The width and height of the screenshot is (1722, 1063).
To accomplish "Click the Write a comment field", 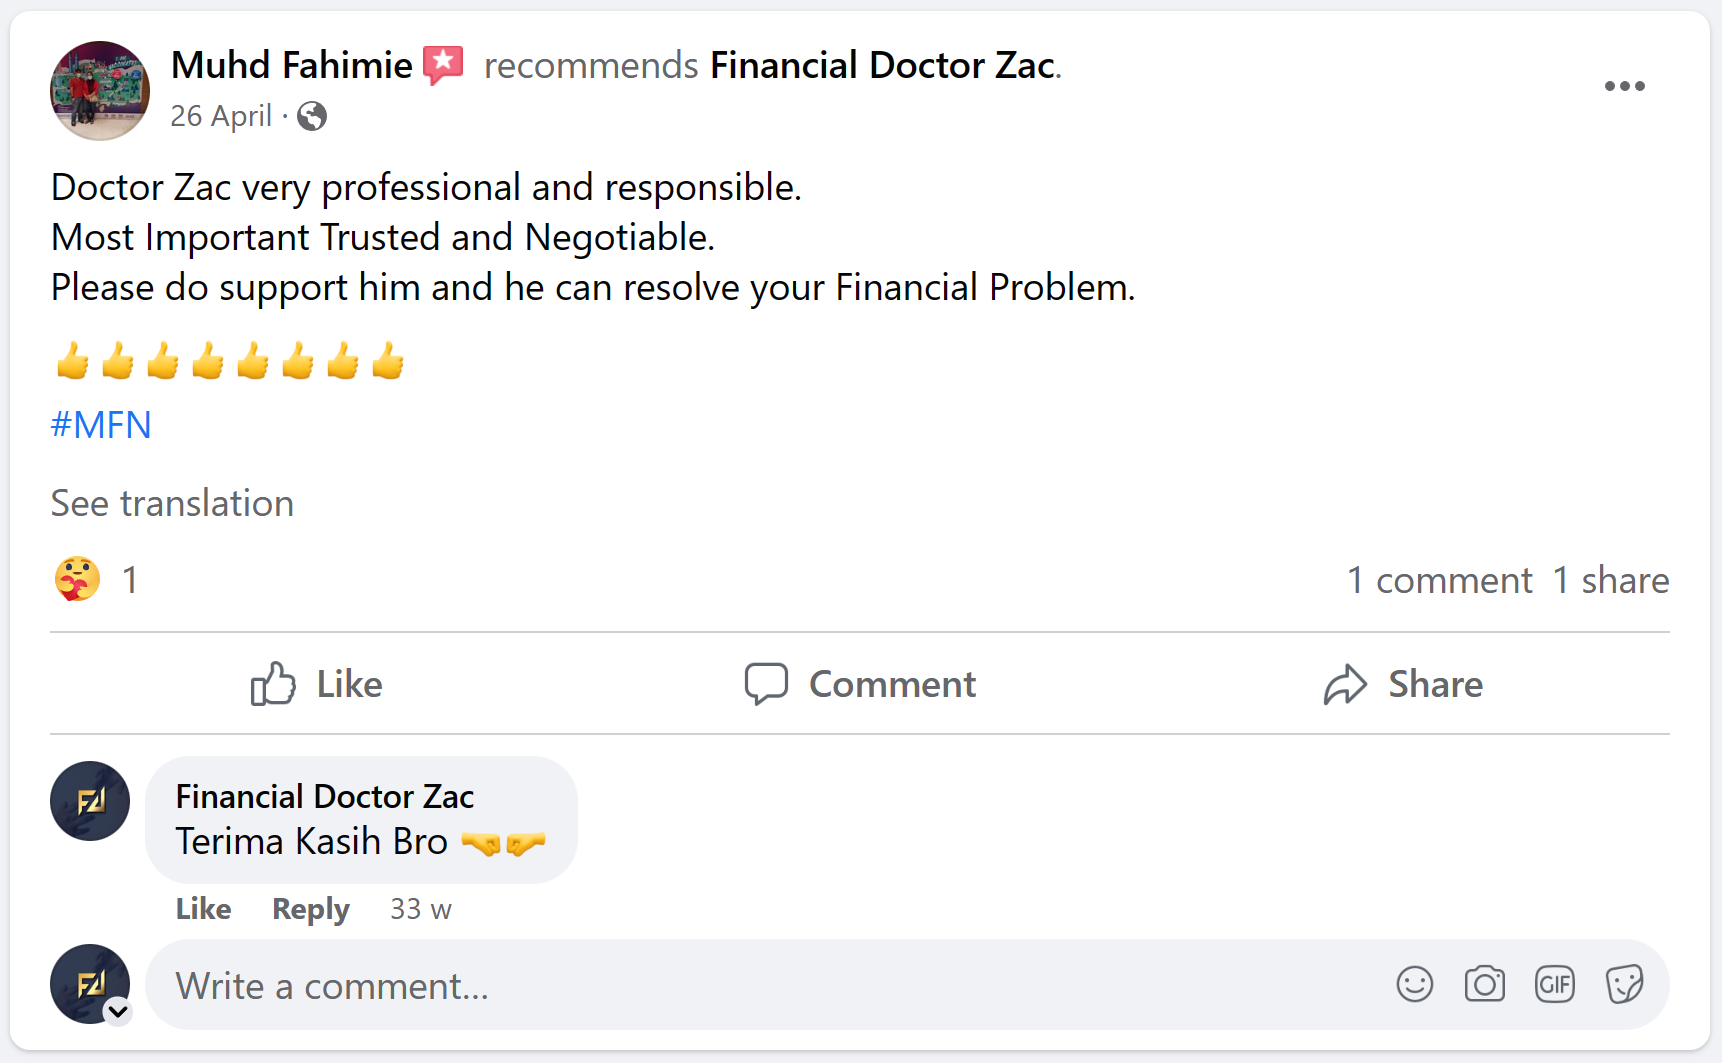I will pyautogui.click(x=760, y=986).
